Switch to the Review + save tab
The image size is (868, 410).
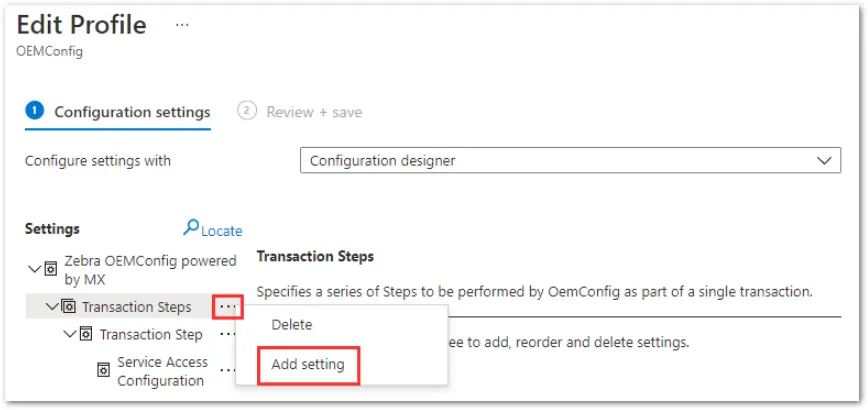299,112
